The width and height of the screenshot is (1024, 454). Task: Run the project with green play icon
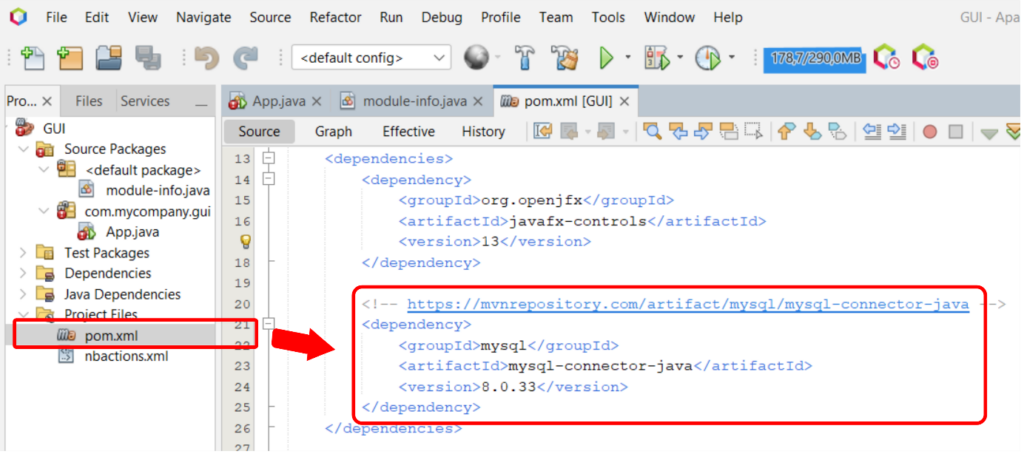[x=606, y=58]
